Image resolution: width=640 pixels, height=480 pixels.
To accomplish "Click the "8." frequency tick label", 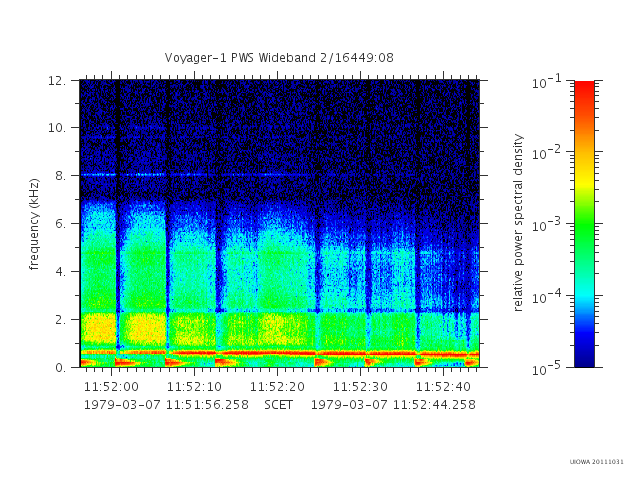I will point(61,176).
